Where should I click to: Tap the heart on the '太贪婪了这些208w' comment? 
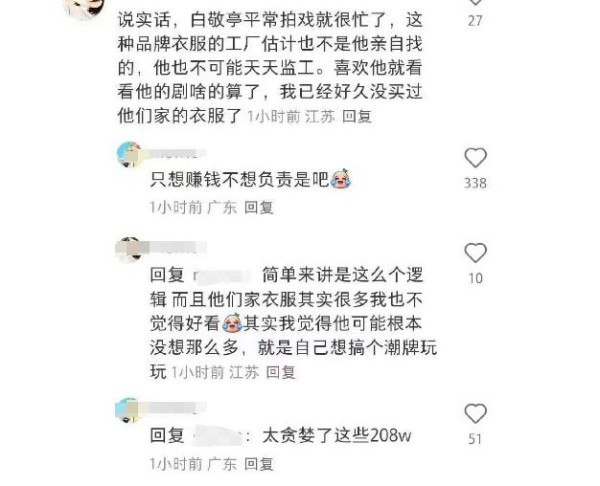coord(475,414)
